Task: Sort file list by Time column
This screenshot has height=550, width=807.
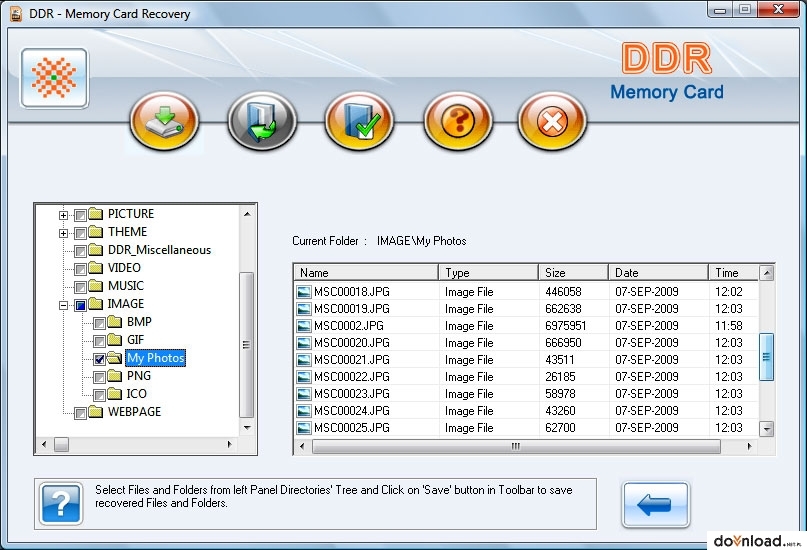Action: (x=733, y=272)
